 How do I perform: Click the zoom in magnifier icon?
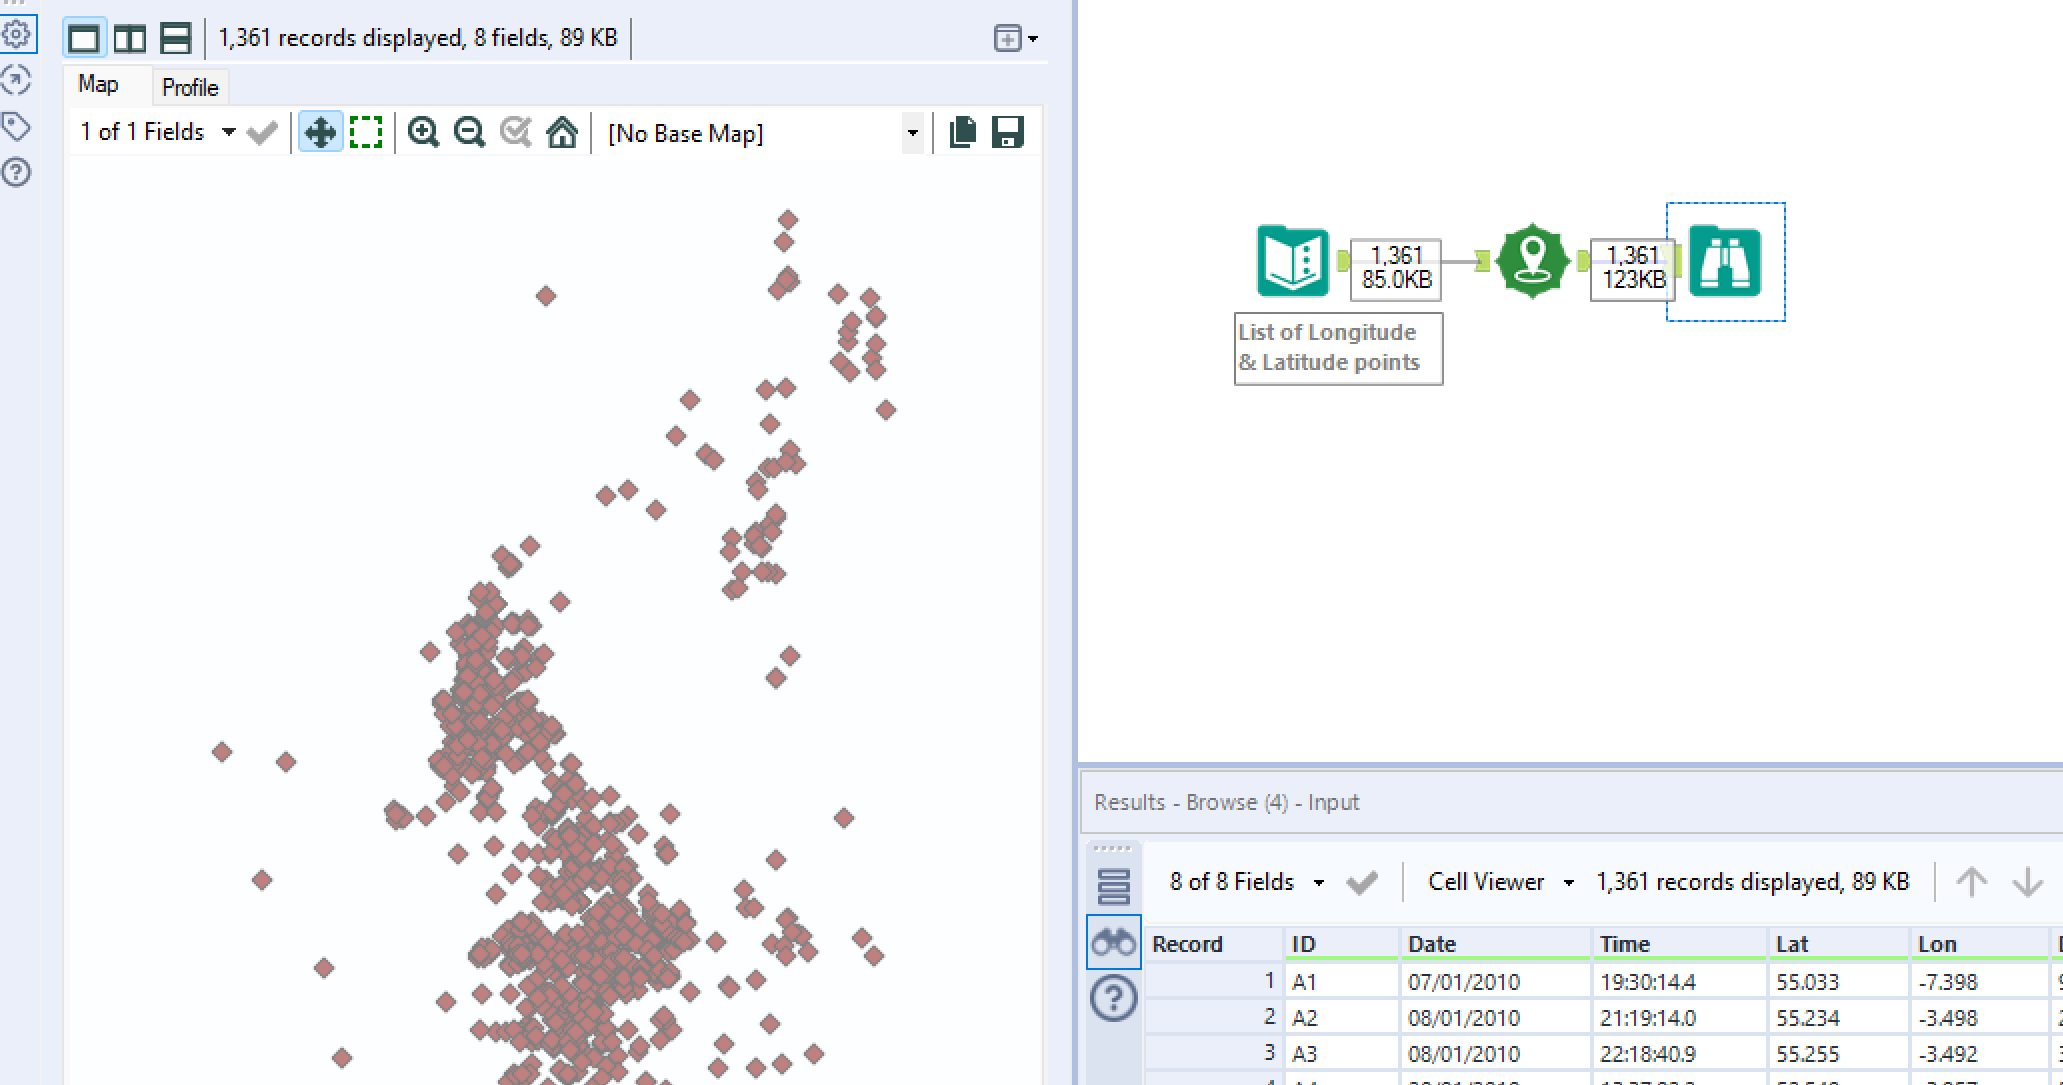pyautogui.click(x=423, y=132)
